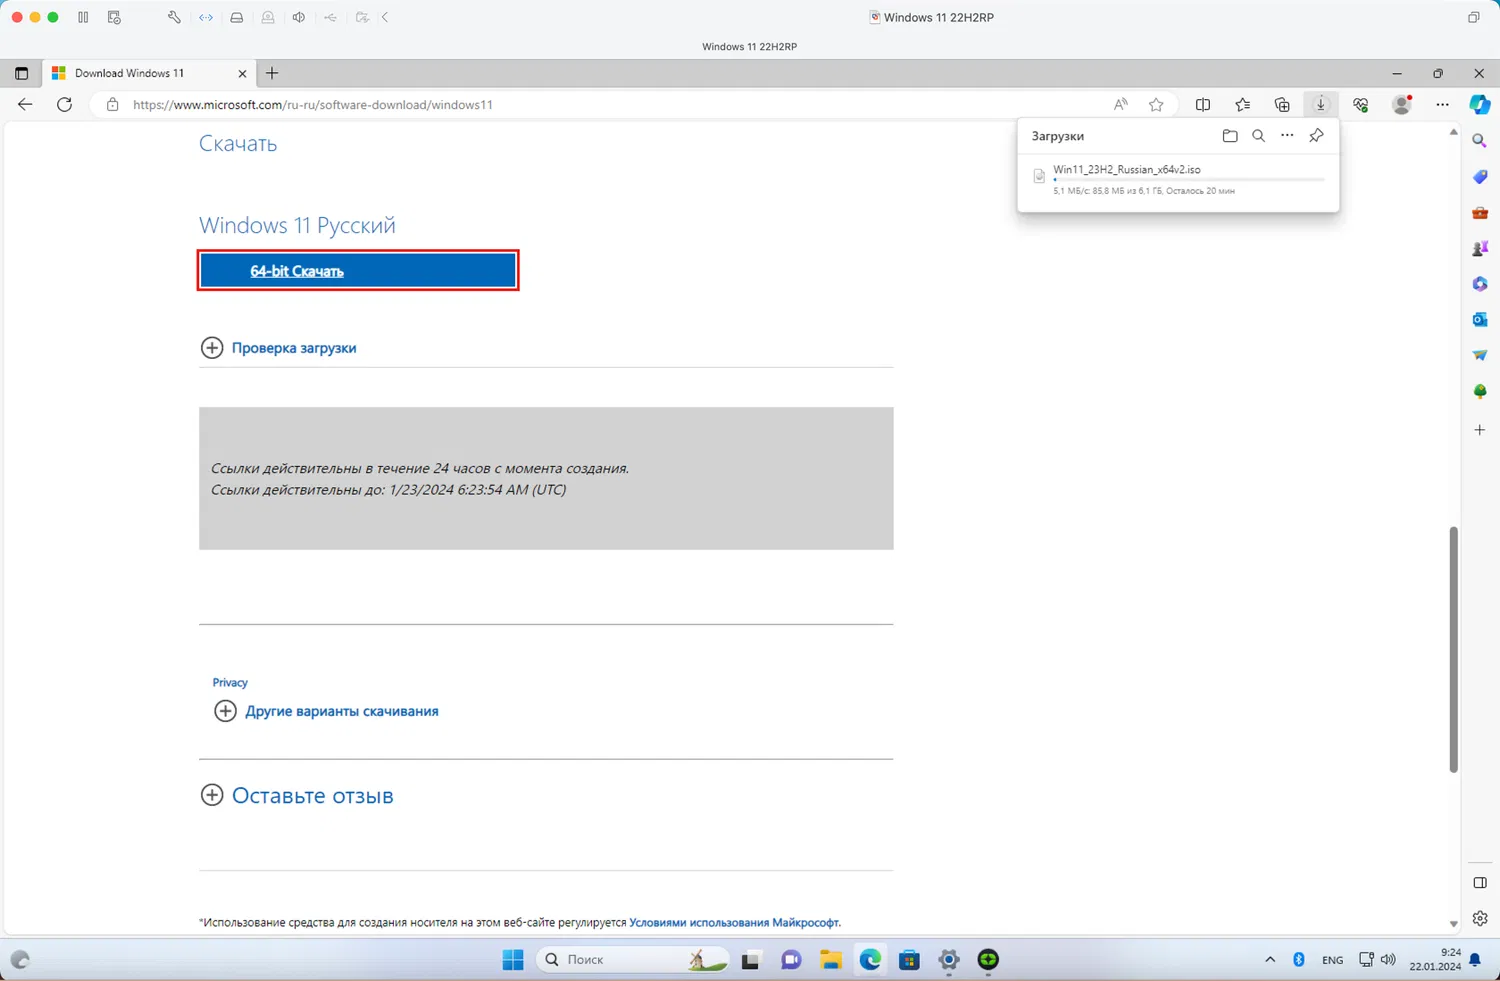This screenshot has height=981, width=1500.
Task: Pause the virtual machine in Parallels toolbar
Action: pyautogui.click(x=83, y=17)
